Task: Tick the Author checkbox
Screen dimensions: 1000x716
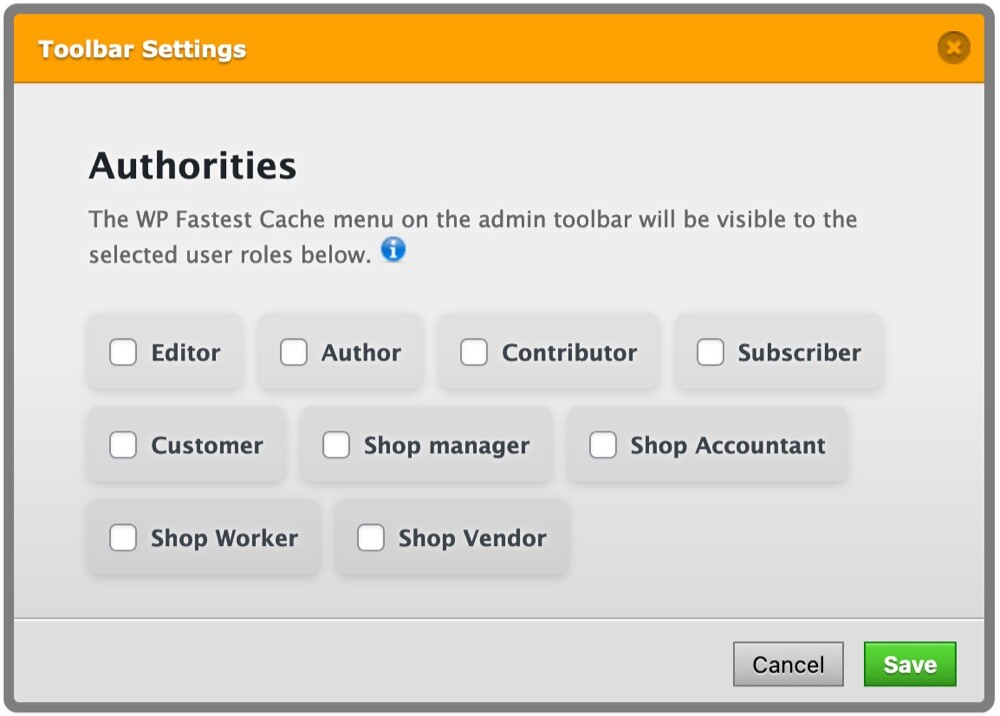Action: pos(293,353)
